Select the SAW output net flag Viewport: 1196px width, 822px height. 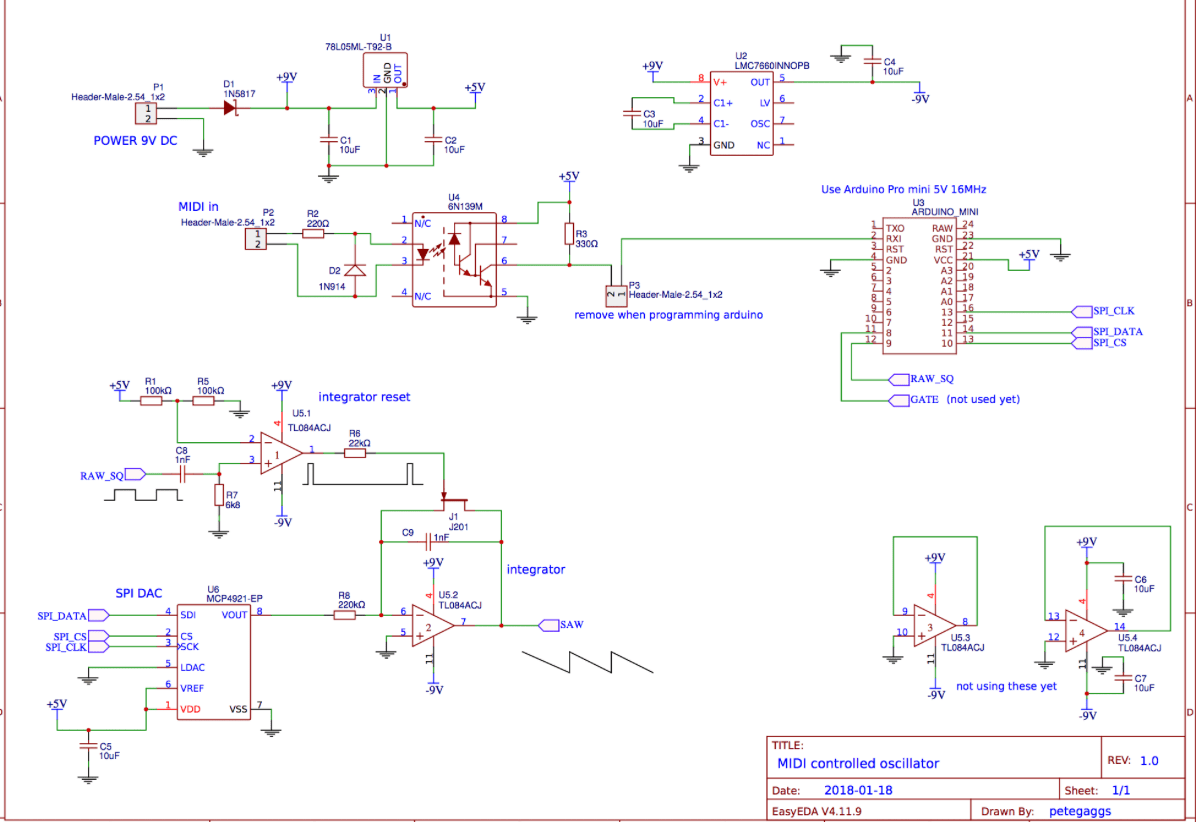(549, 624)
